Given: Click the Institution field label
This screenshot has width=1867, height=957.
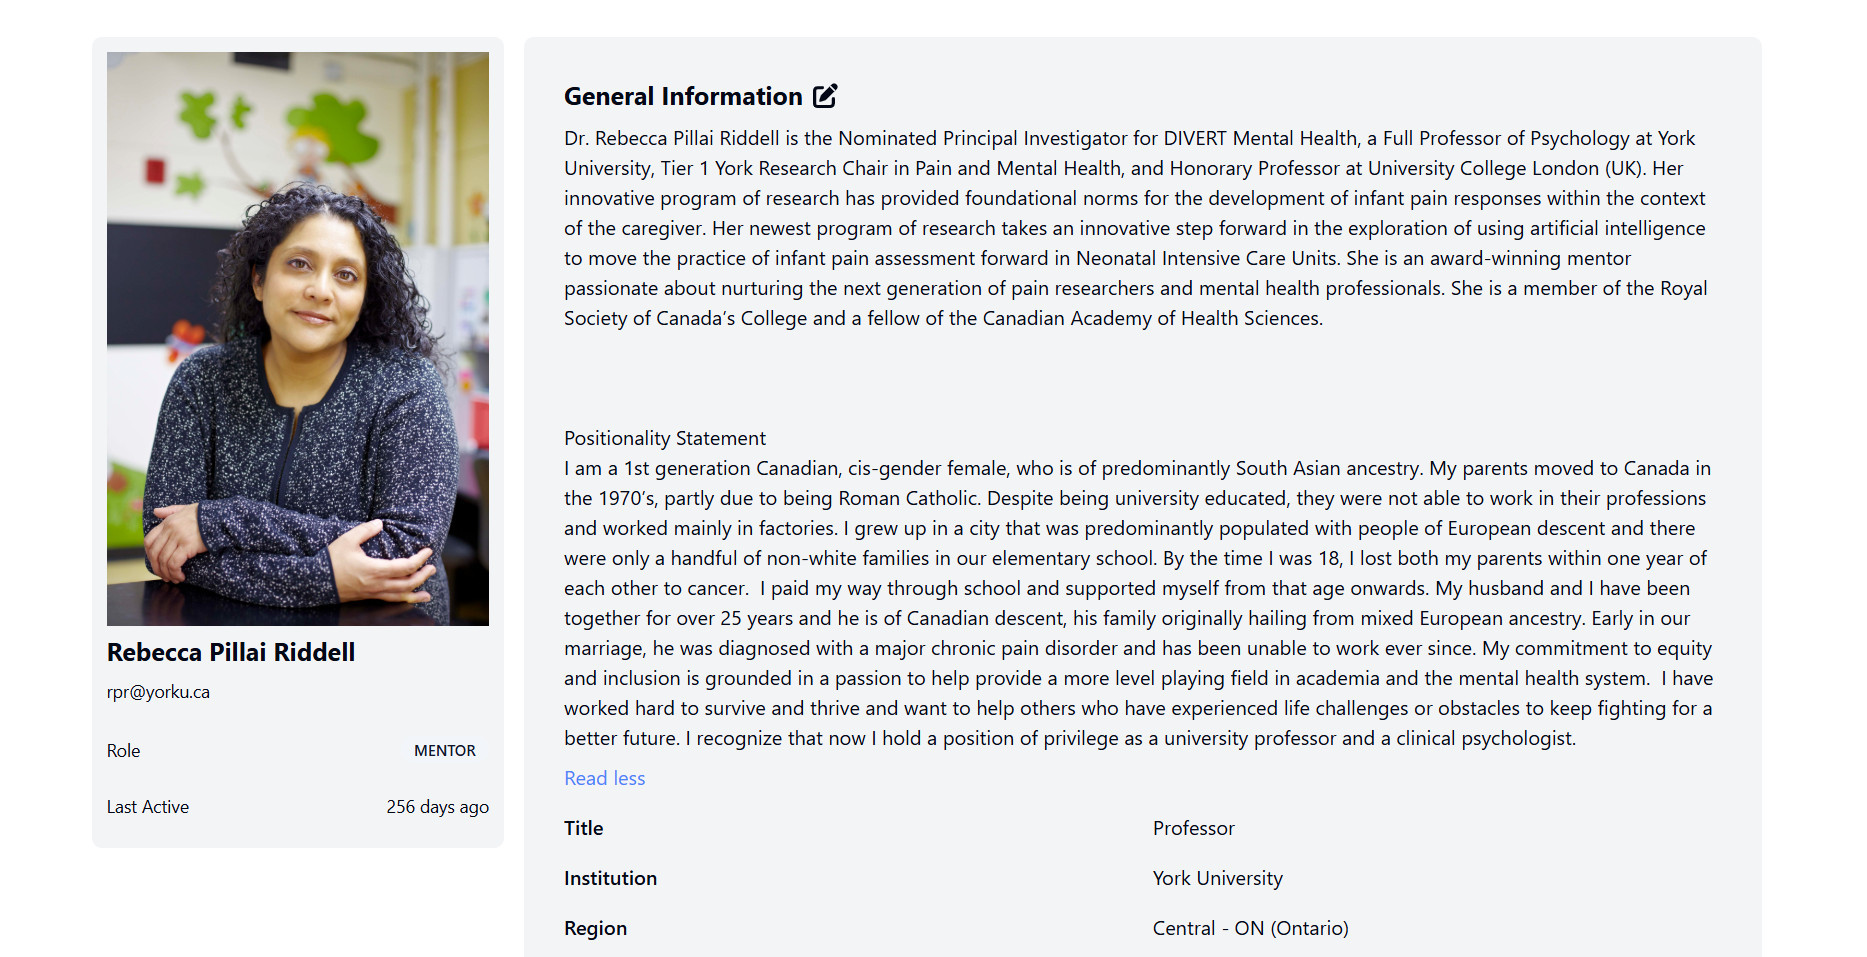Looking at the screenshot, I should pyautogui.click(x=610, y=878).
